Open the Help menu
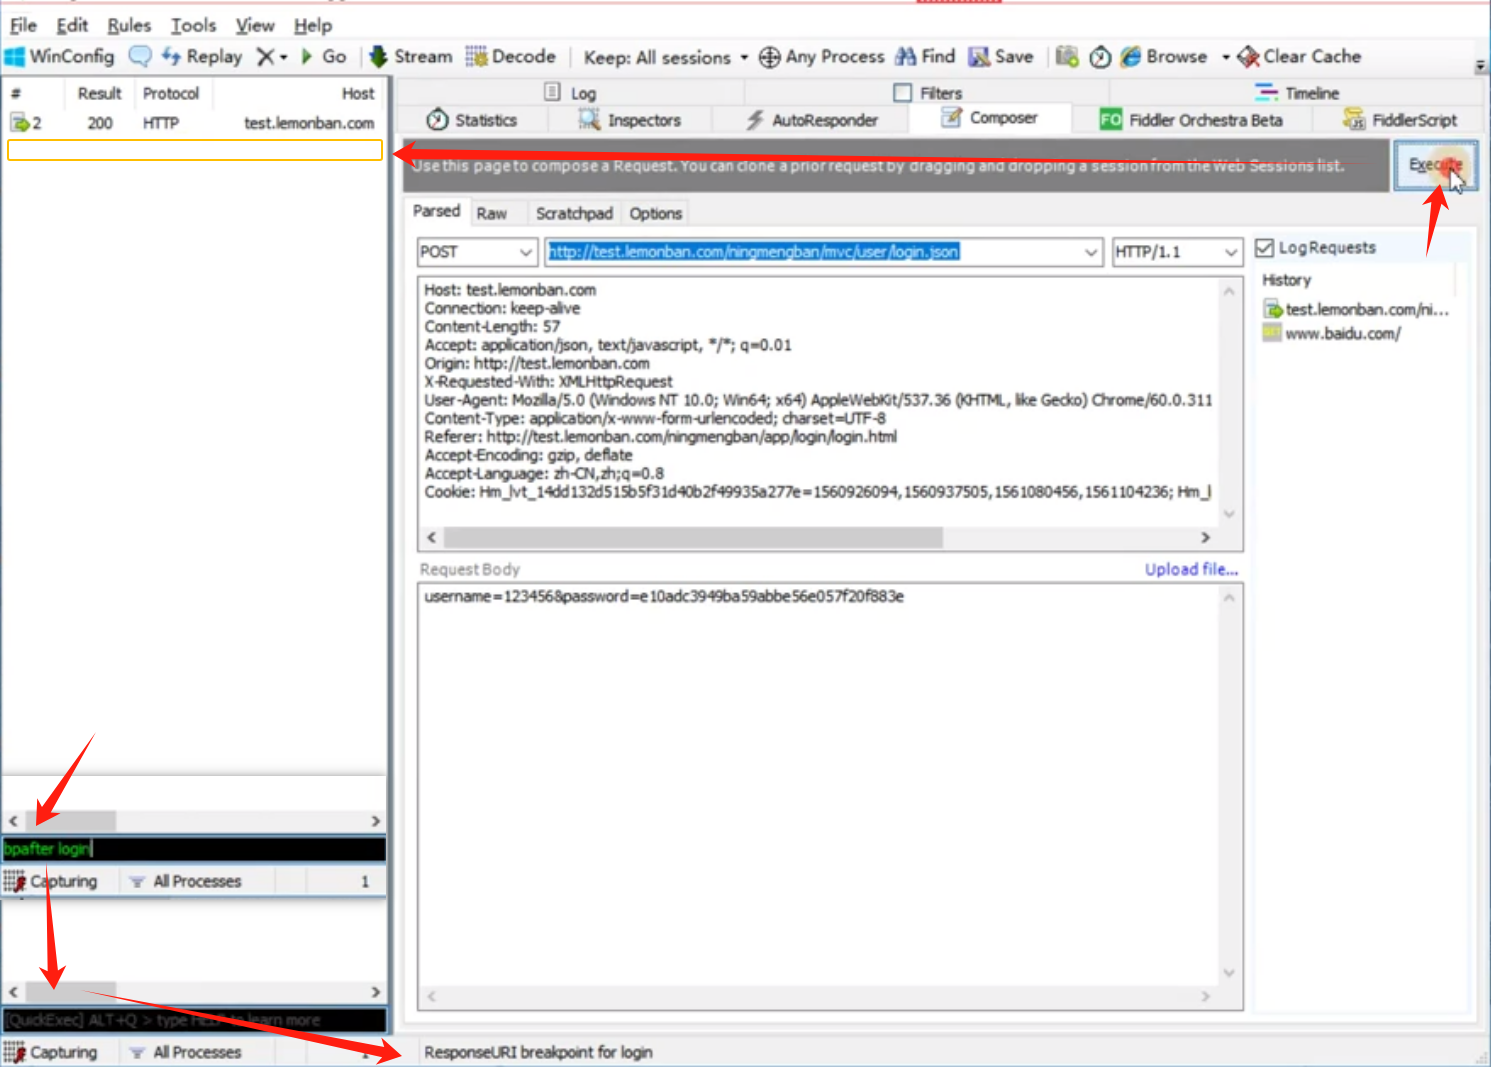 pyautogui.click(x=313, y=25)
